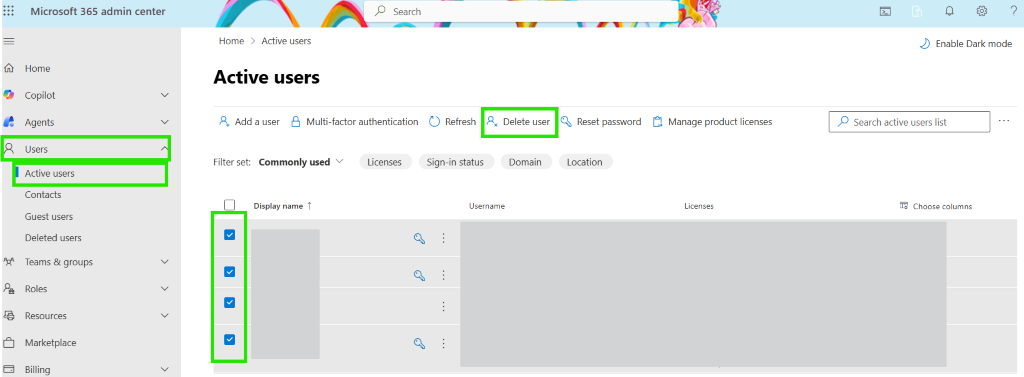Click the Teams & groups icon
The height and width of the screenshot is (377, 1024).
9,261
